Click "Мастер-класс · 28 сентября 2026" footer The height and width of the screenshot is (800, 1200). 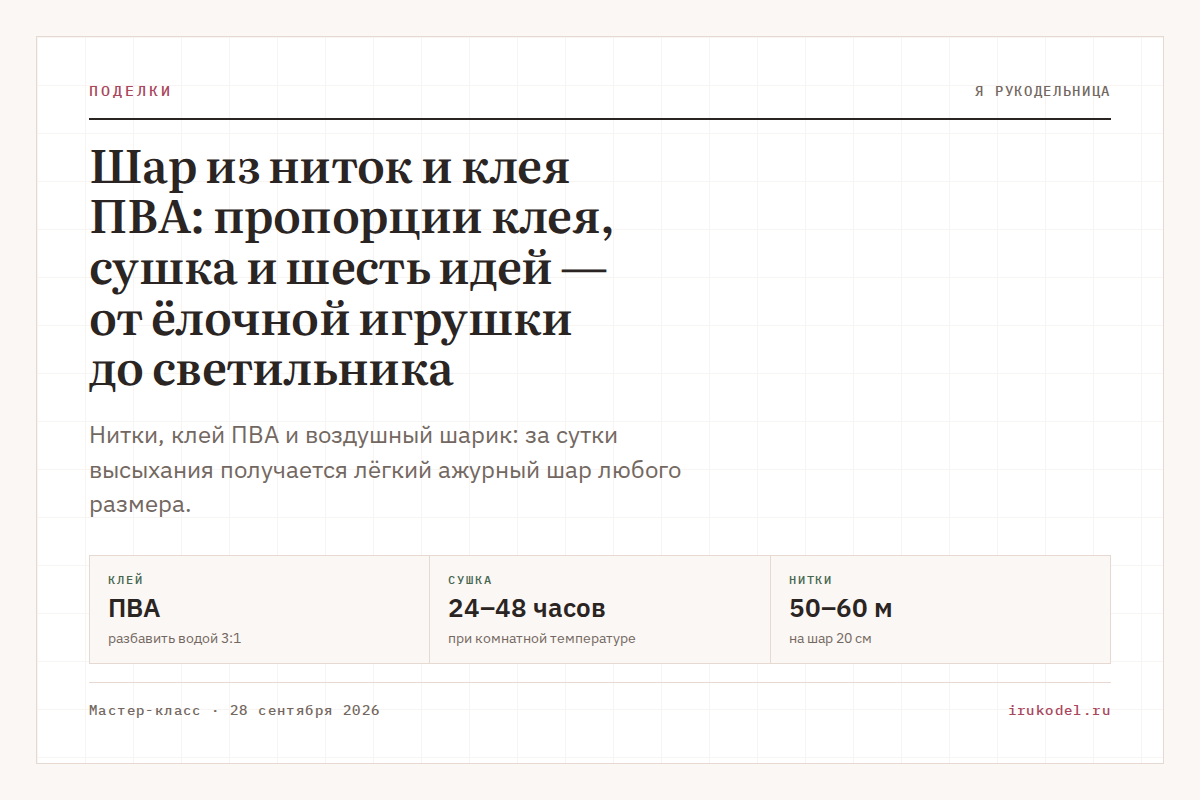[x=234, y=711]
